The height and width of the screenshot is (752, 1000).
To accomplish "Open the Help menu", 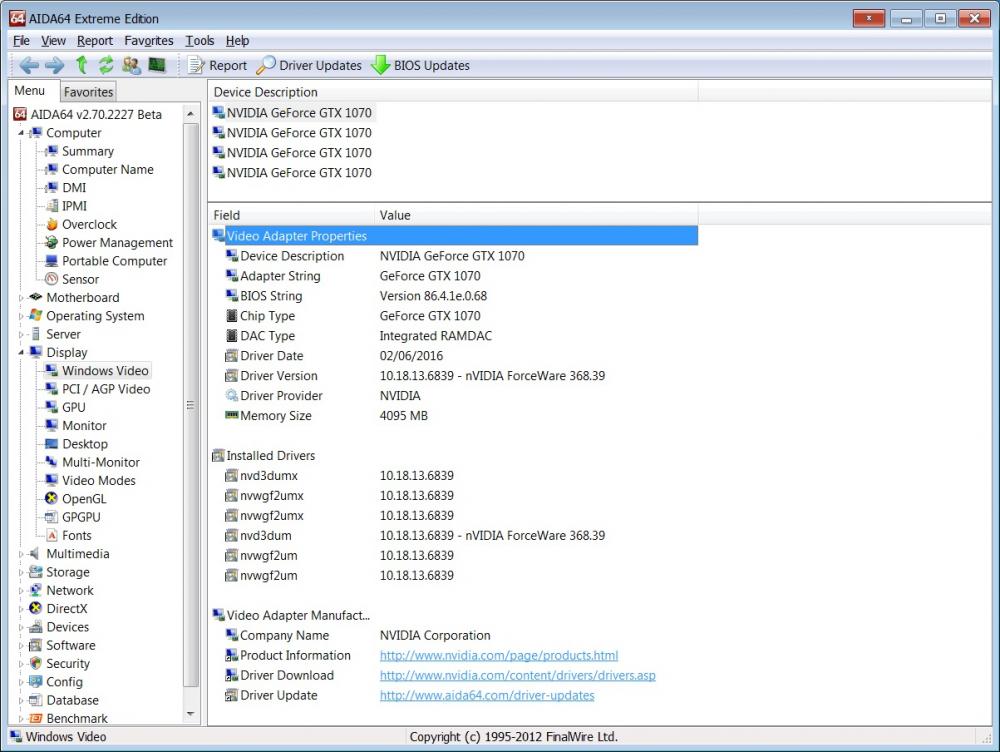I will click(x=237, y=41).
